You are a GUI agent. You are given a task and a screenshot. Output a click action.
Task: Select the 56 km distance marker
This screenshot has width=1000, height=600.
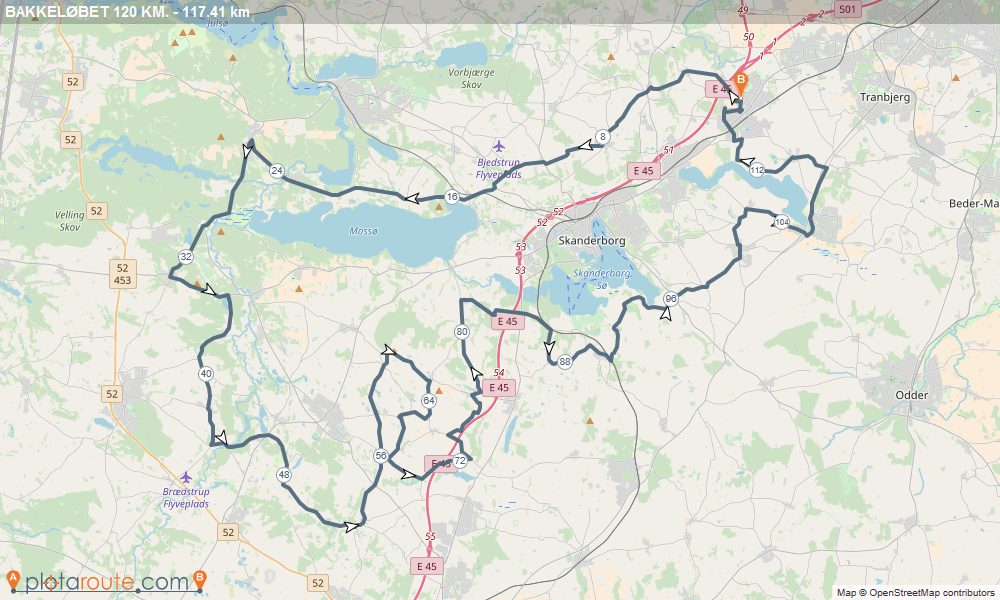[381, 455]
